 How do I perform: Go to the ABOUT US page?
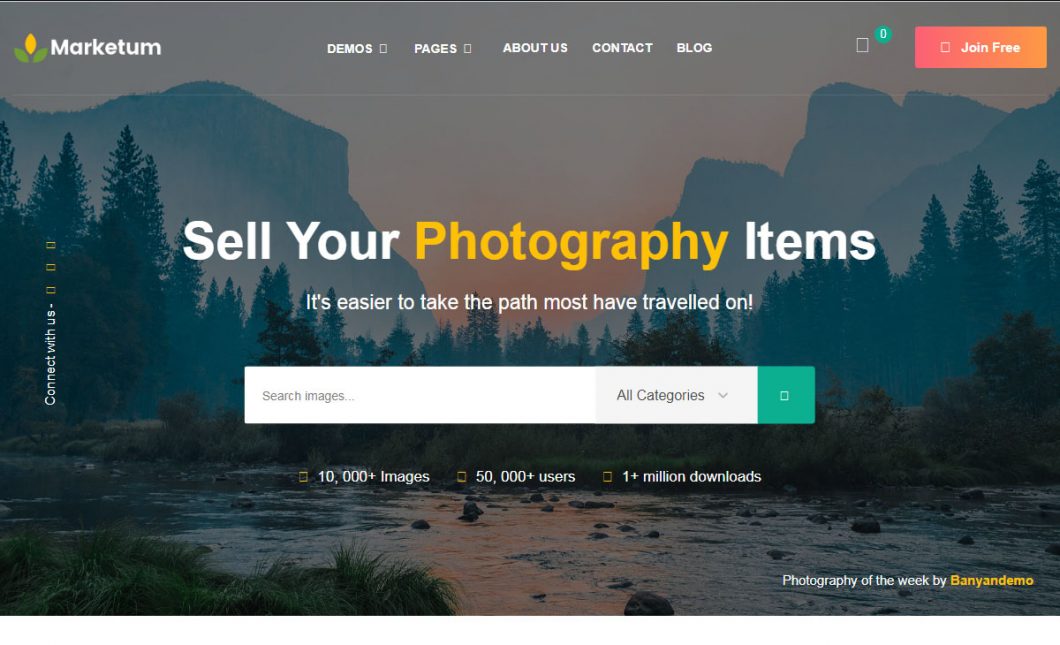click(x=535, y=48)
